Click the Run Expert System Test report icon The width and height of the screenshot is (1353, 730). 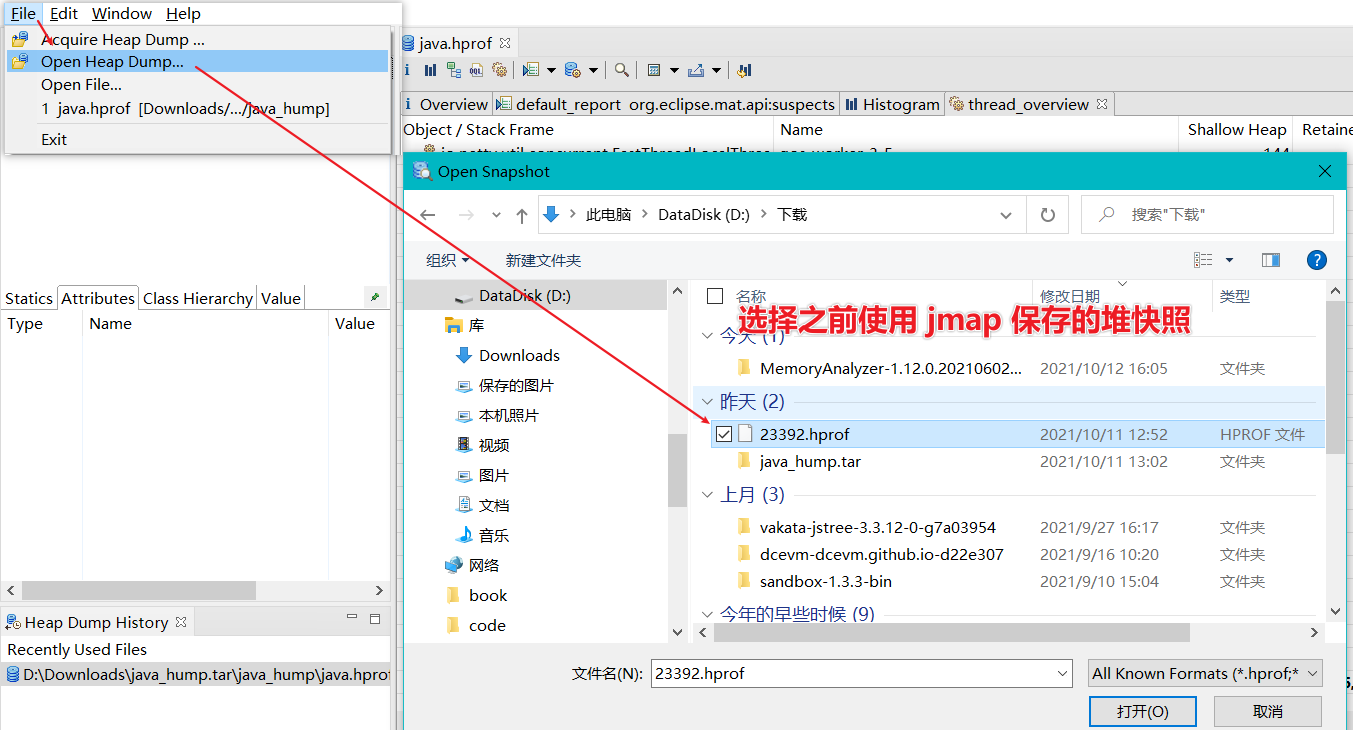pos(531,70)
